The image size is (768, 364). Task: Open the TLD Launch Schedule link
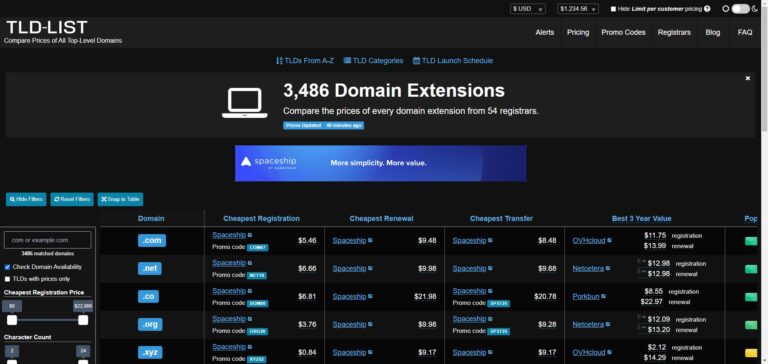[453, 61]
